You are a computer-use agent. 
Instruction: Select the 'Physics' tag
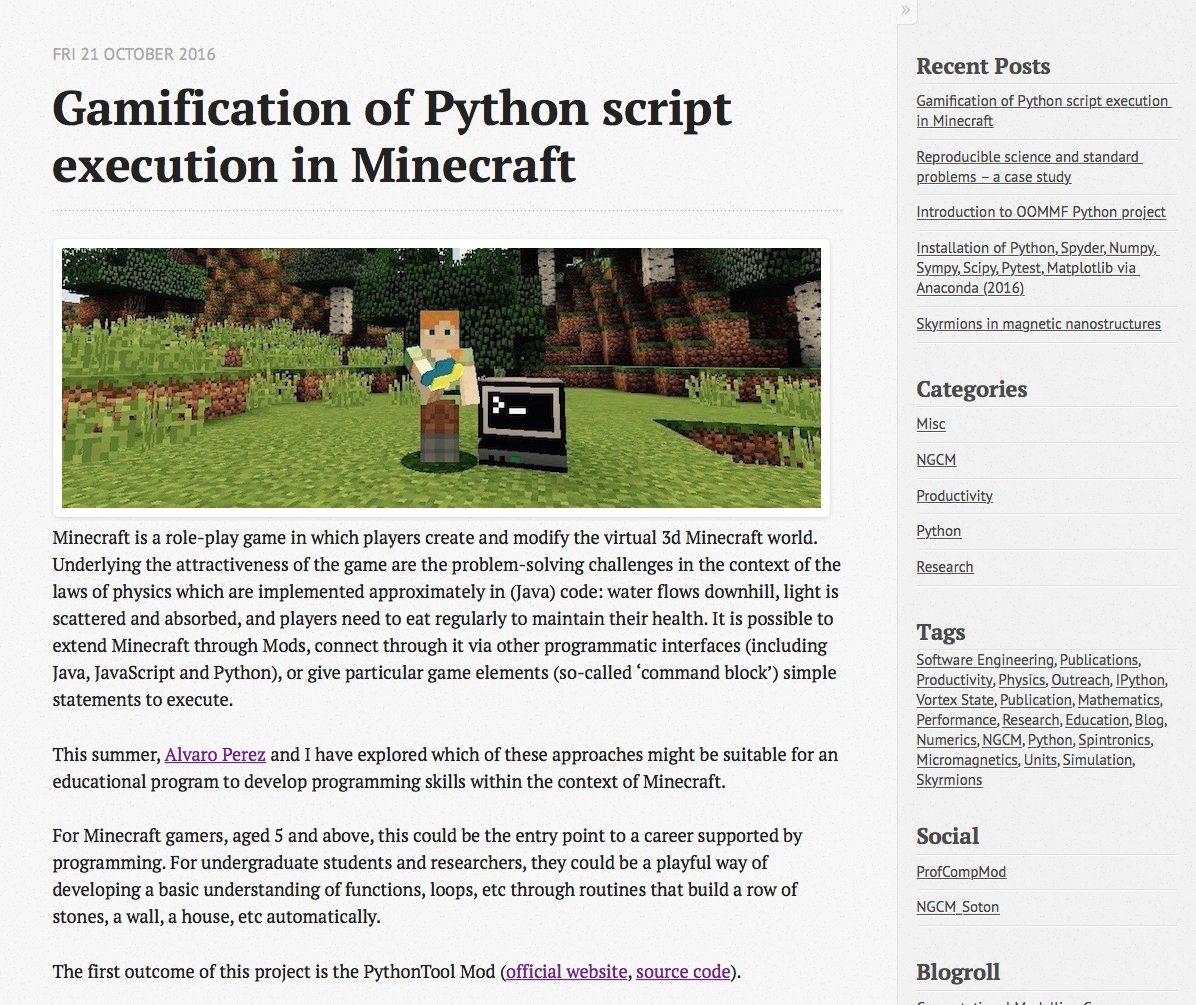[x=1021, y=679]
